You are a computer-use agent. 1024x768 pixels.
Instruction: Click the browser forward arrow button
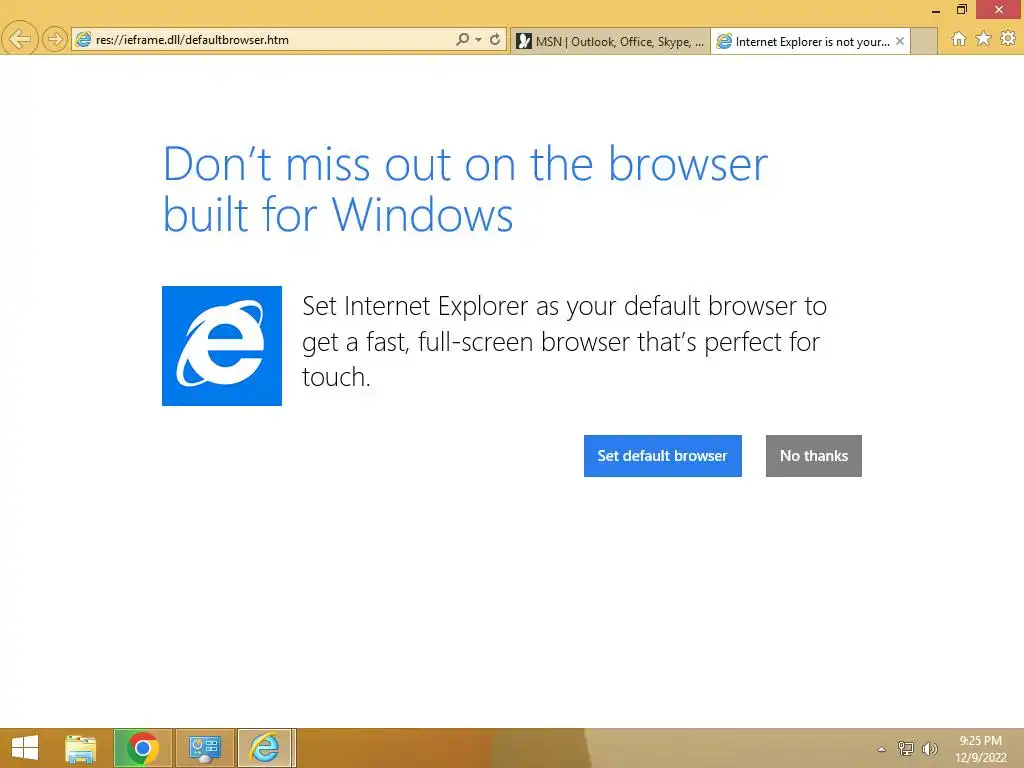coord(55,39)
